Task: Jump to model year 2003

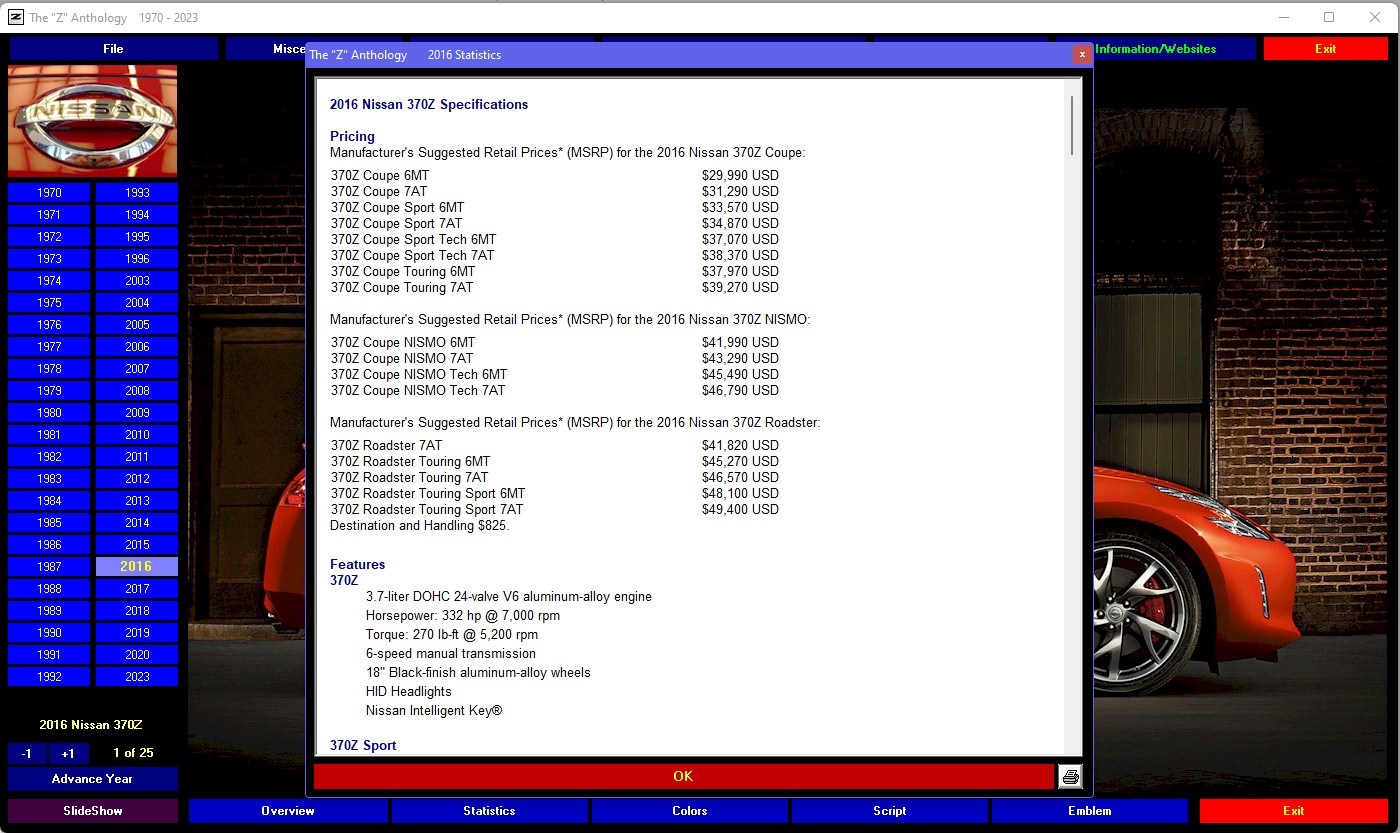Action: tap(137, 281)
